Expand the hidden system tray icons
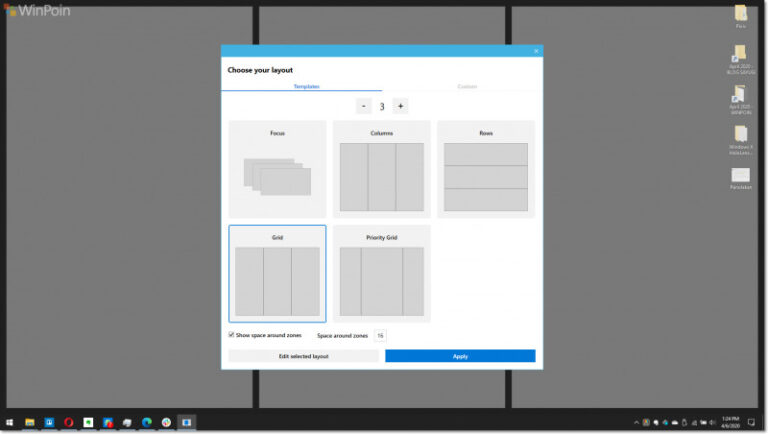The image size is (768, 434). 636,423
